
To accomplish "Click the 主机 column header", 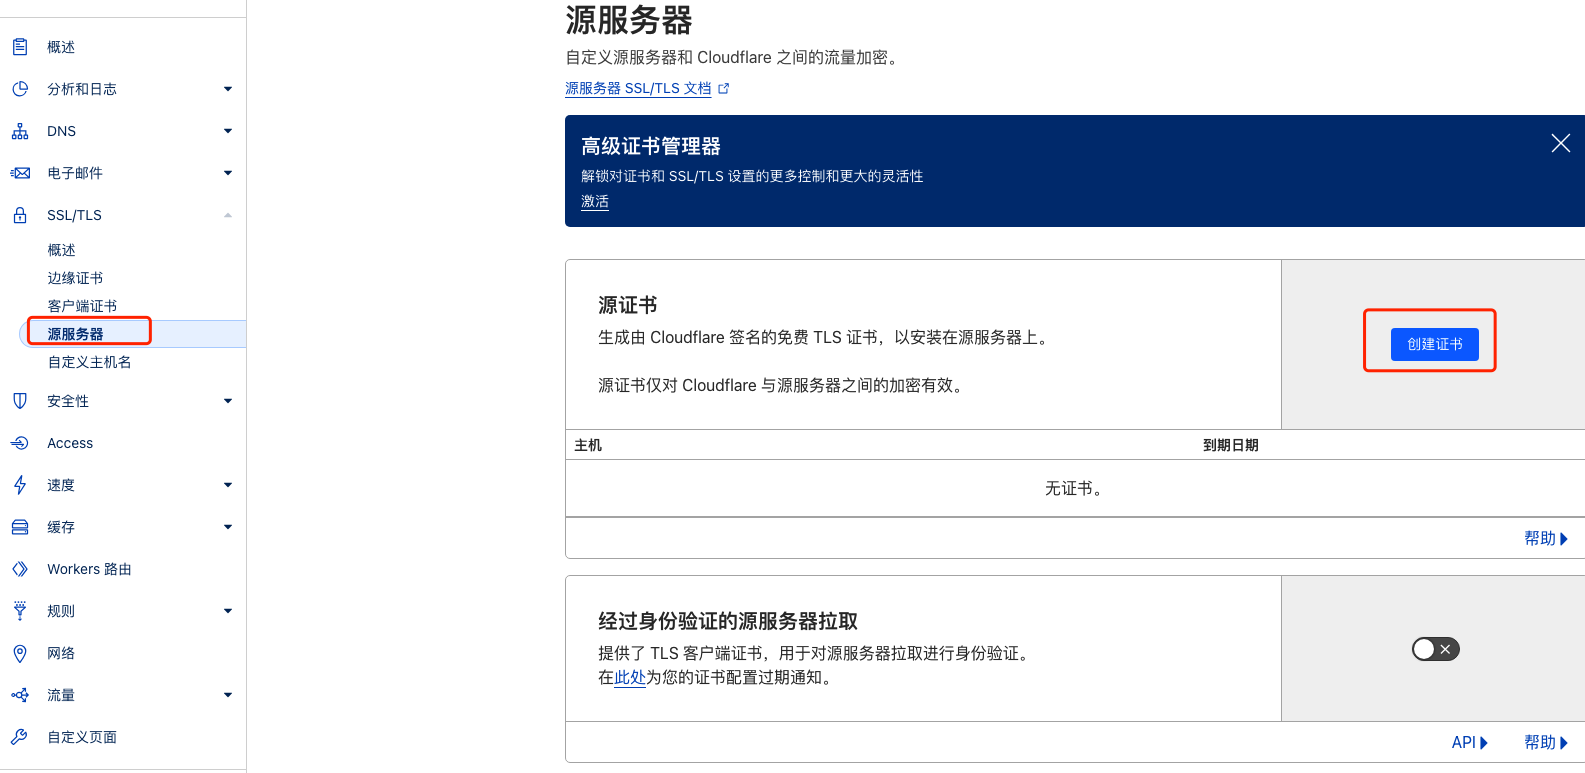I will tap(588, 445).
